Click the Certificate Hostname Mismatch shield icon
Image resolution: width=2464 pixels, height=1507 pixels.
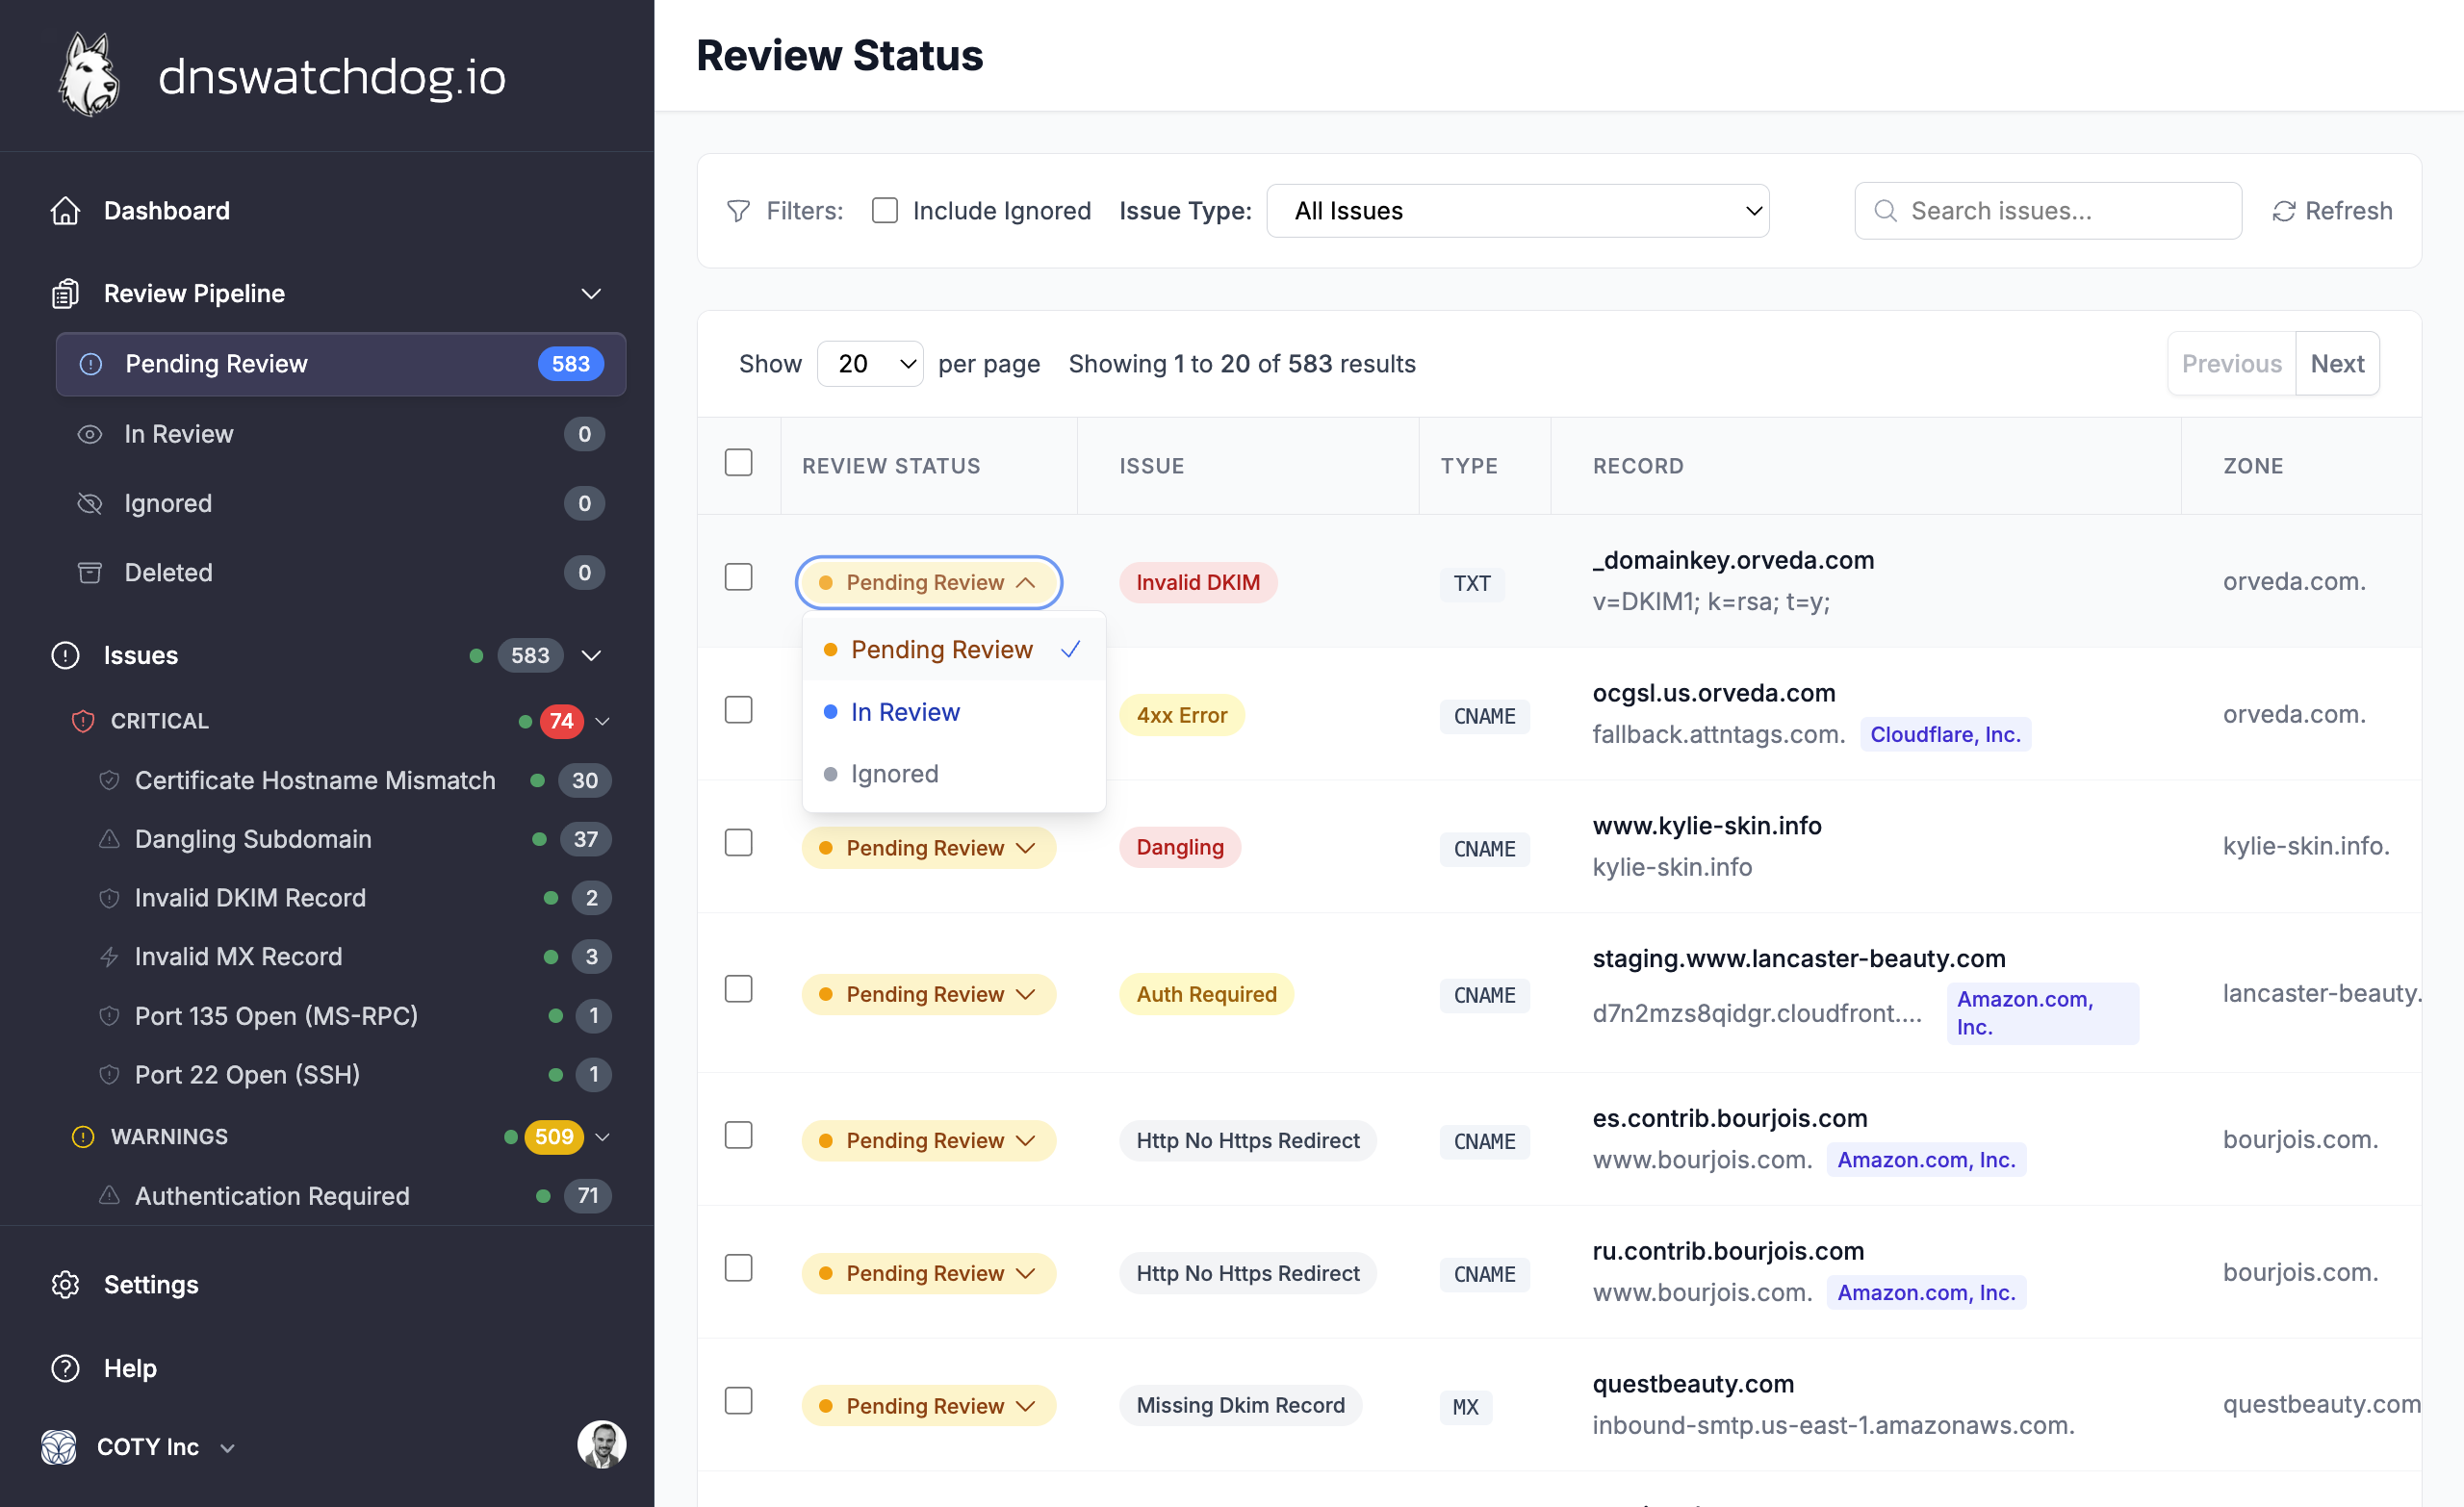pos(110,780)
